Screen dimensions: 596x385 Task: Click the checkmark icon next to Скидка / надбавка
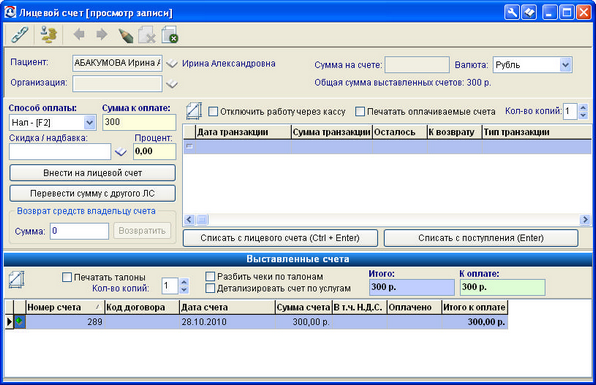point(121,152)
